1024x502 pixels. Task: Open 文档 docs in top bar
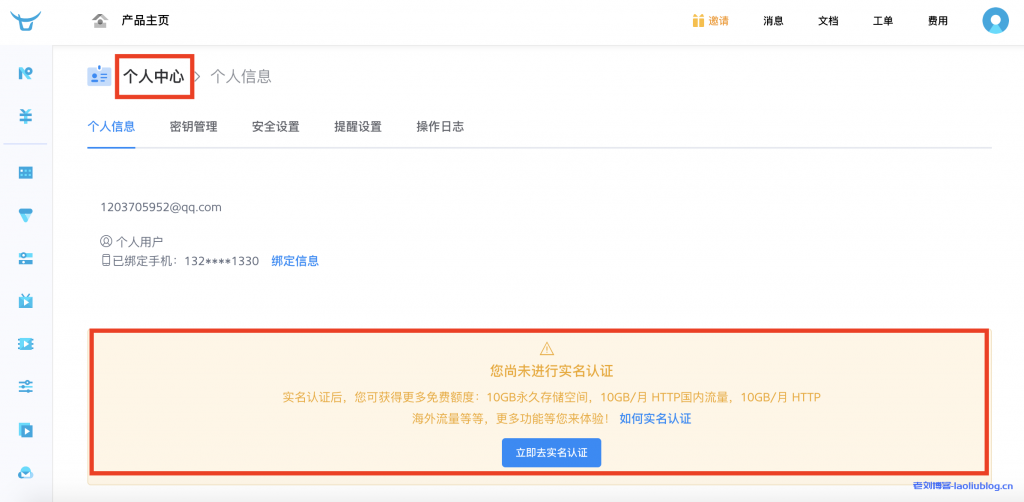click(x=828, y=21)
